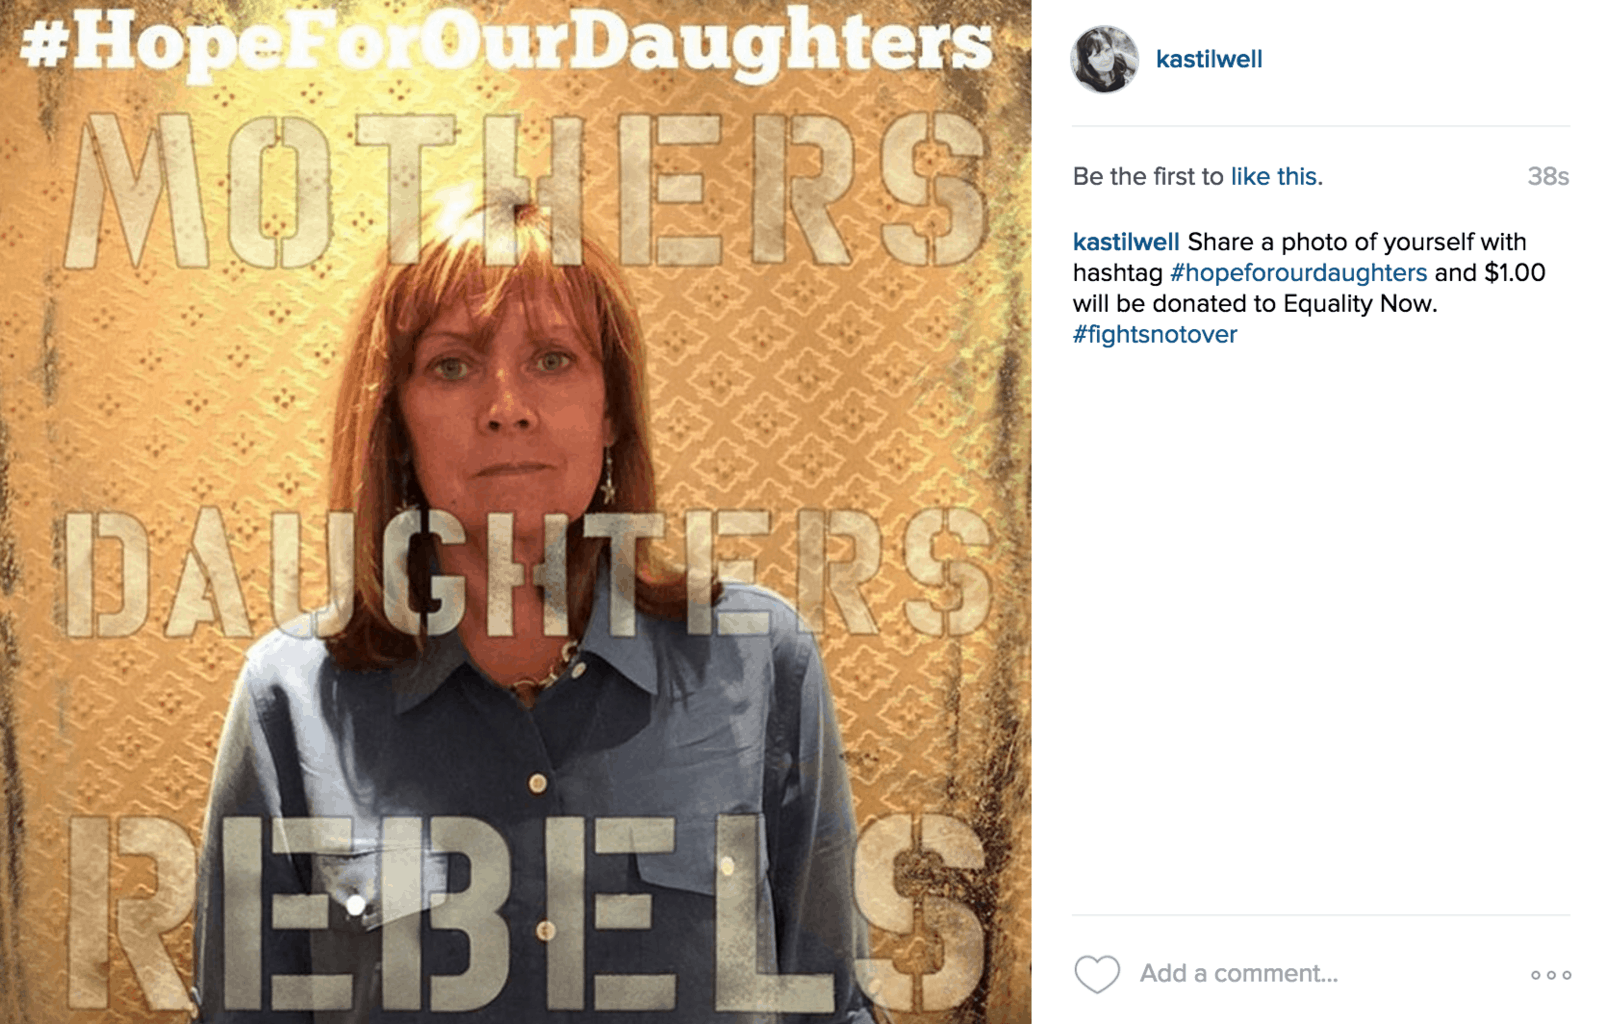The image size is (1607, 1024).
Task: Select the kastilwell username in the caption
Action: (1126, 242)
